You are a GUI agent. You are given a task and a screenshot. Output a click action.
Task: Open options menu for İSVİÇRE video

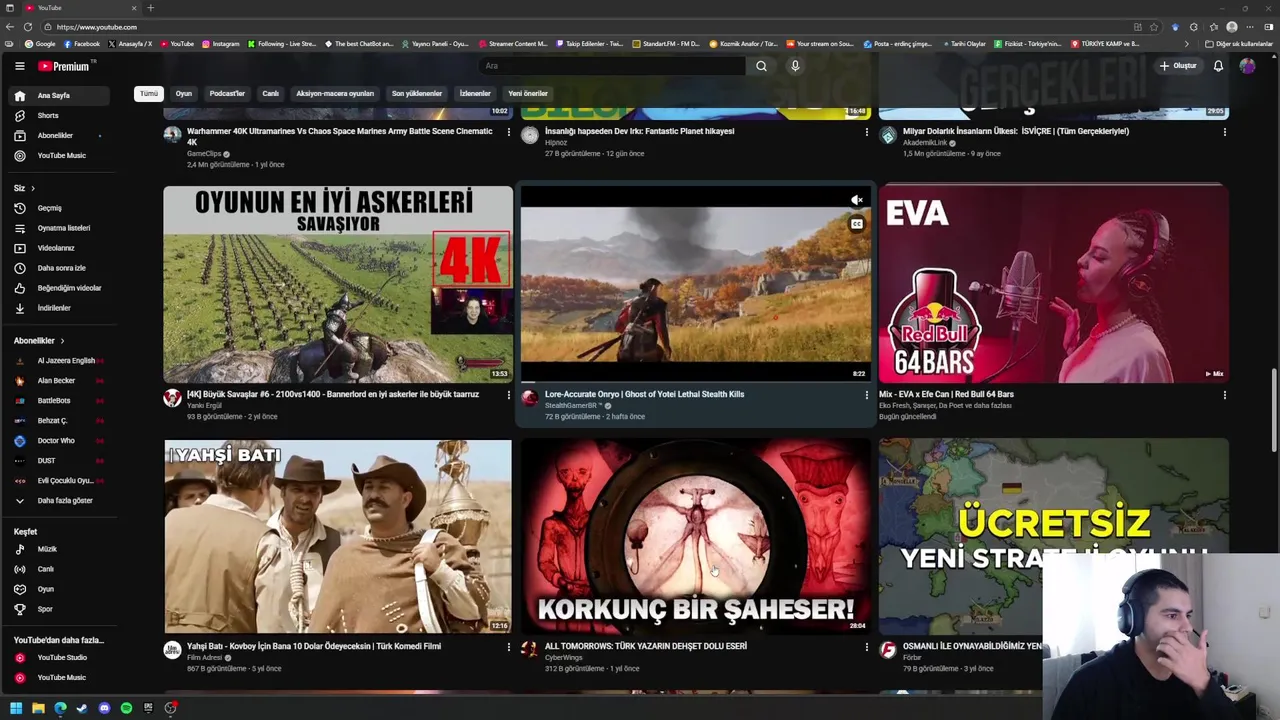(x=1224, y=132)
